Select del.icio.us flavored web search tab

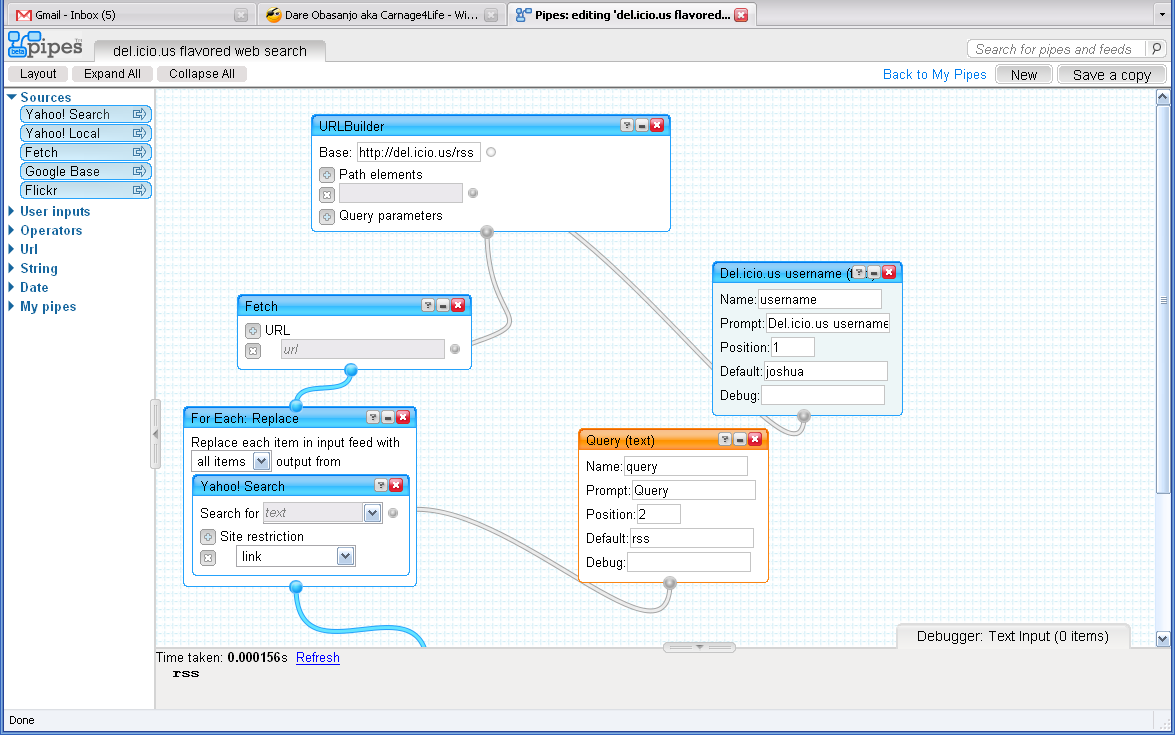pos(210,51)
